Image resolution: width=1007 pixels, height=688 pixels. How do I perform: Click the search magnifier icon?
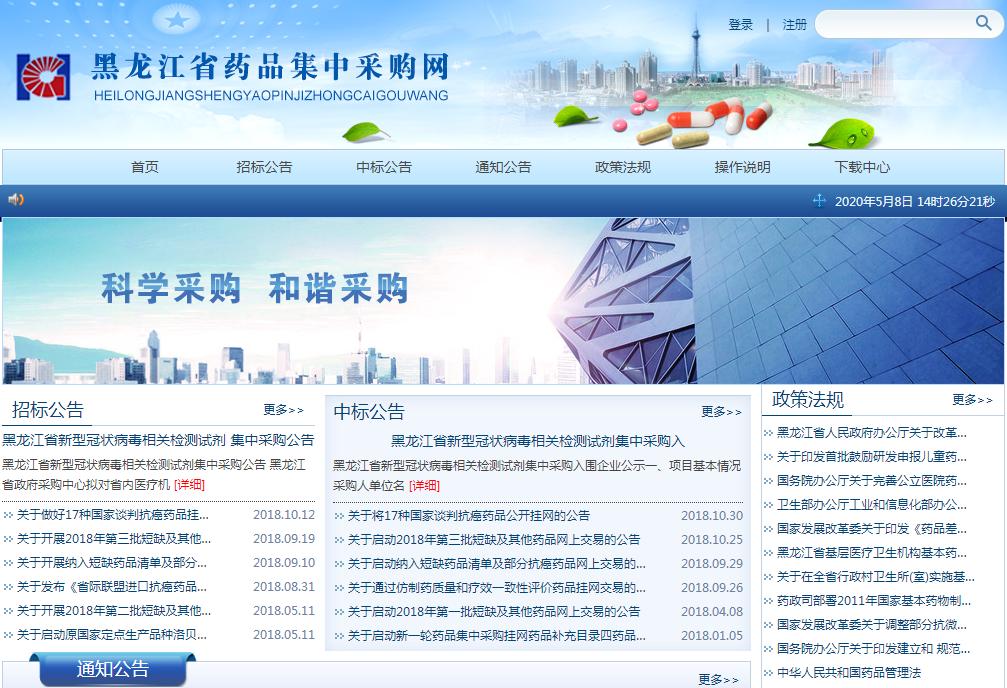[984, 23]
